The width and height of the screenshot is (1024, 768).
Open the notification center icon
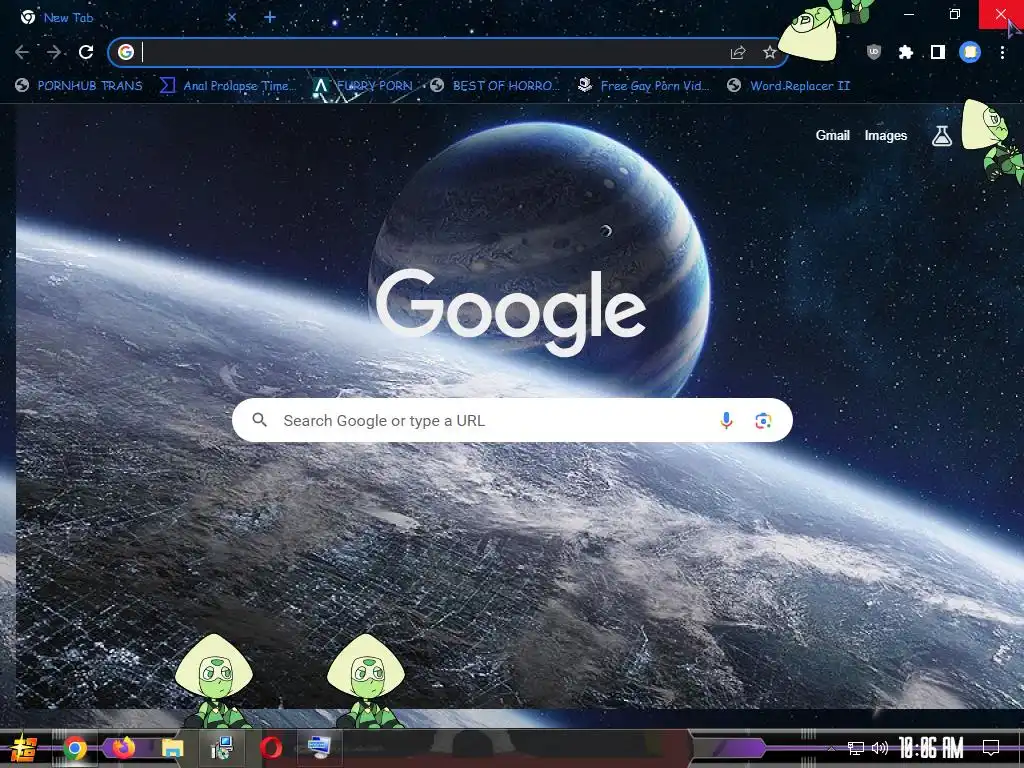tap(991, 747)
